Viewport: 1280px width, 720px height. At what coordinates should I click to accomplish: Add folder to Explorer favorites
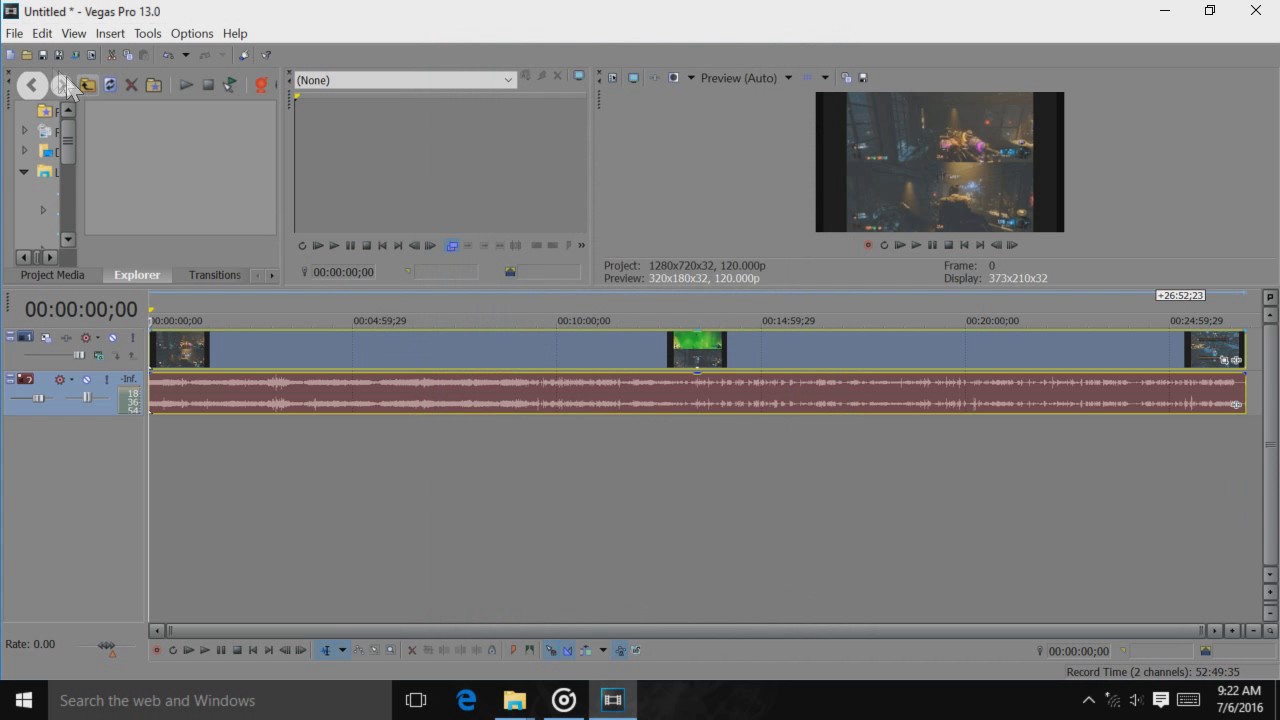[x=154, y=85]
